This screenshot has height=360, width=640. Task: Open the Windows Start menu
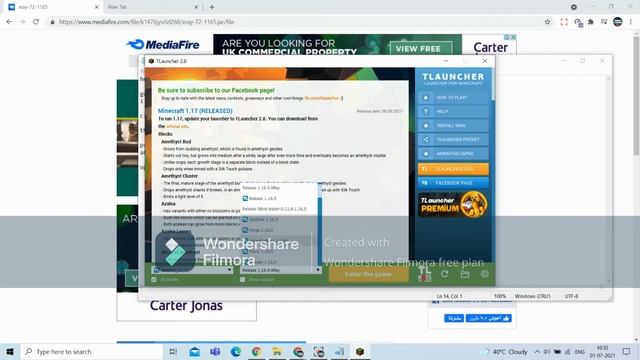click(10, 351)
